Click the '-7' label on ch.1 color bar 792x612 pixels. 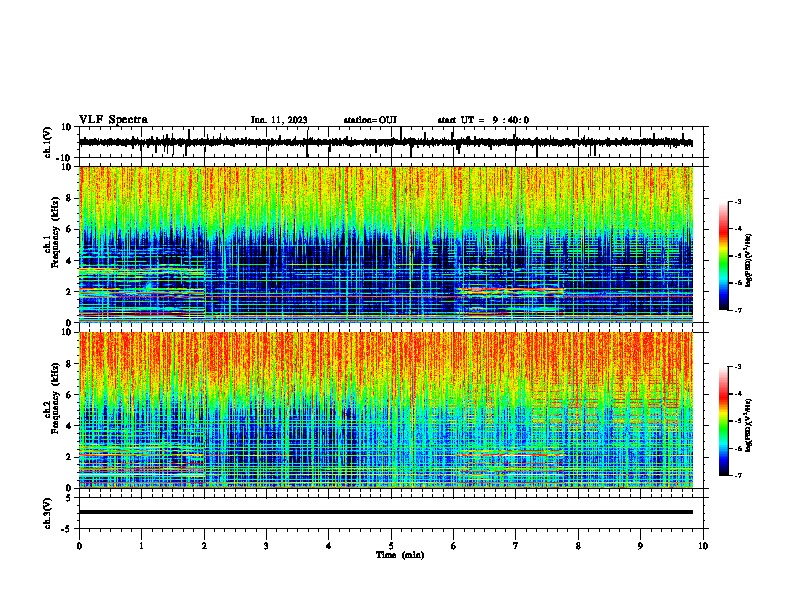[737, 310]
